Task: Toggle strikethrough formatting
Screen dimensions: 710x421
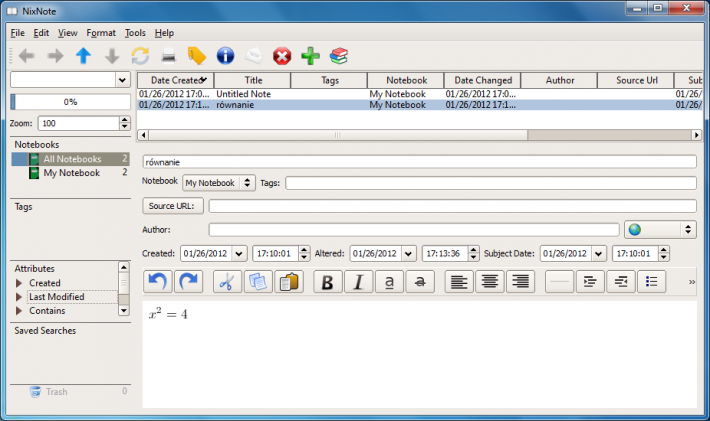Action: click(x=420, y=282)
